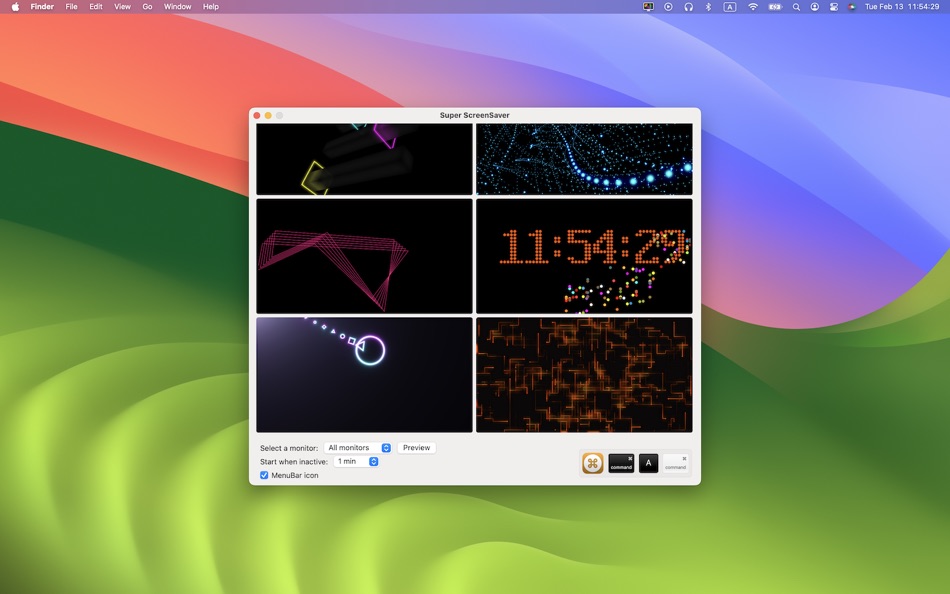Viewport: 950px width, 594px height.
Task: Close the Super ScreenSaver window
Action: [257, 115]
